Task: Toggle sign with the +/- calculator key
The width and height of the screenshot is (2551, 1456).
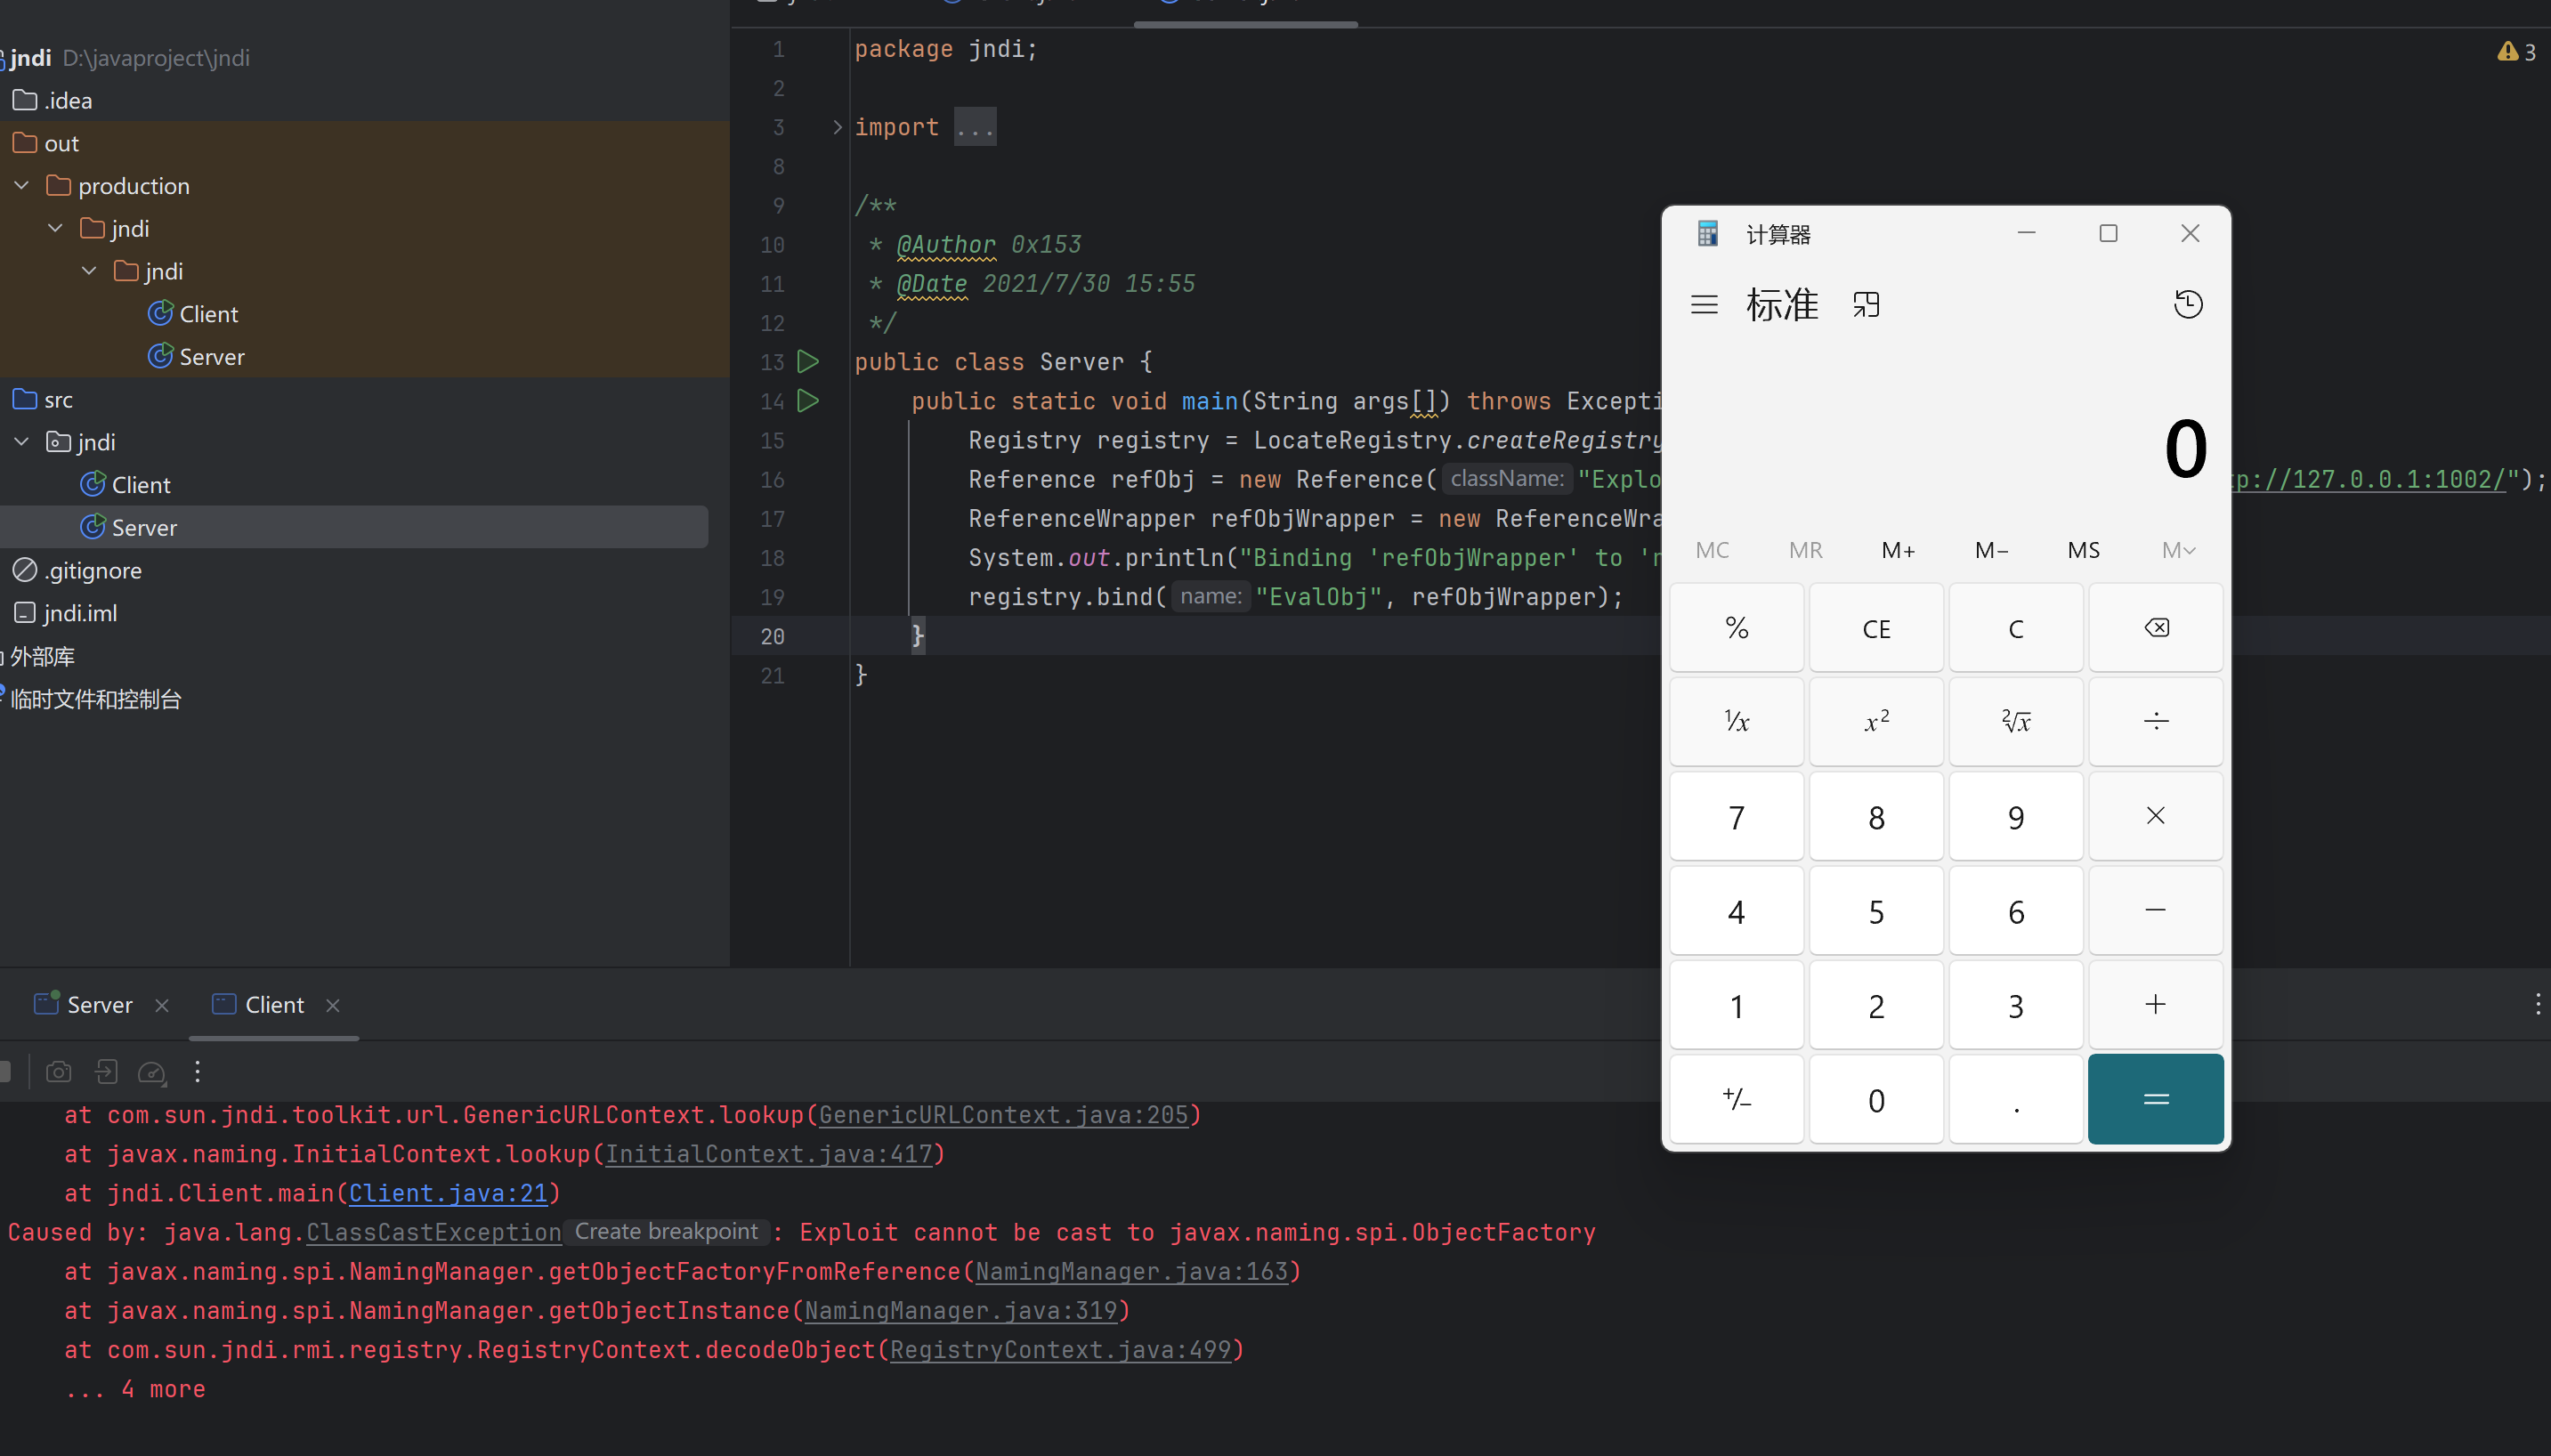Action: 1736,1099
